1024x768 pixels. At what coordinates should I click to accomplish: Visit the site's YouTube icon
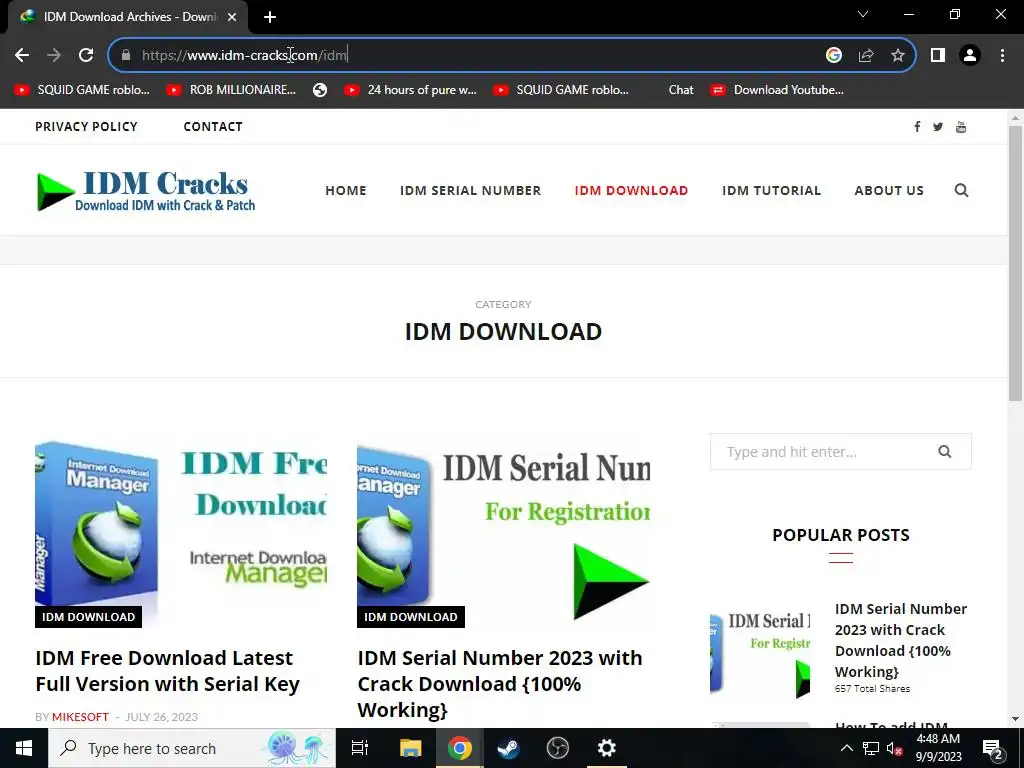click(x=961, y=127)
